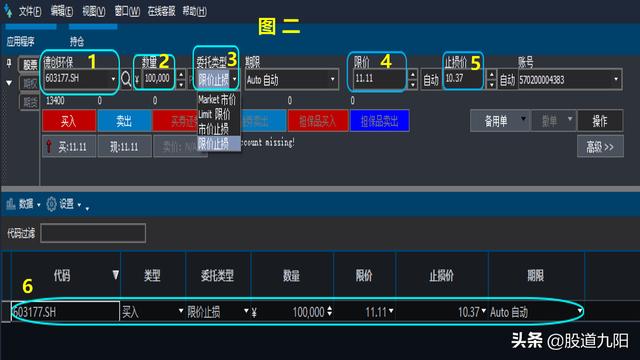The height and width of the screenshot is (360, 640).
Task: Open the 账号 dropdown 570200004383
Action: coord(570,80)
